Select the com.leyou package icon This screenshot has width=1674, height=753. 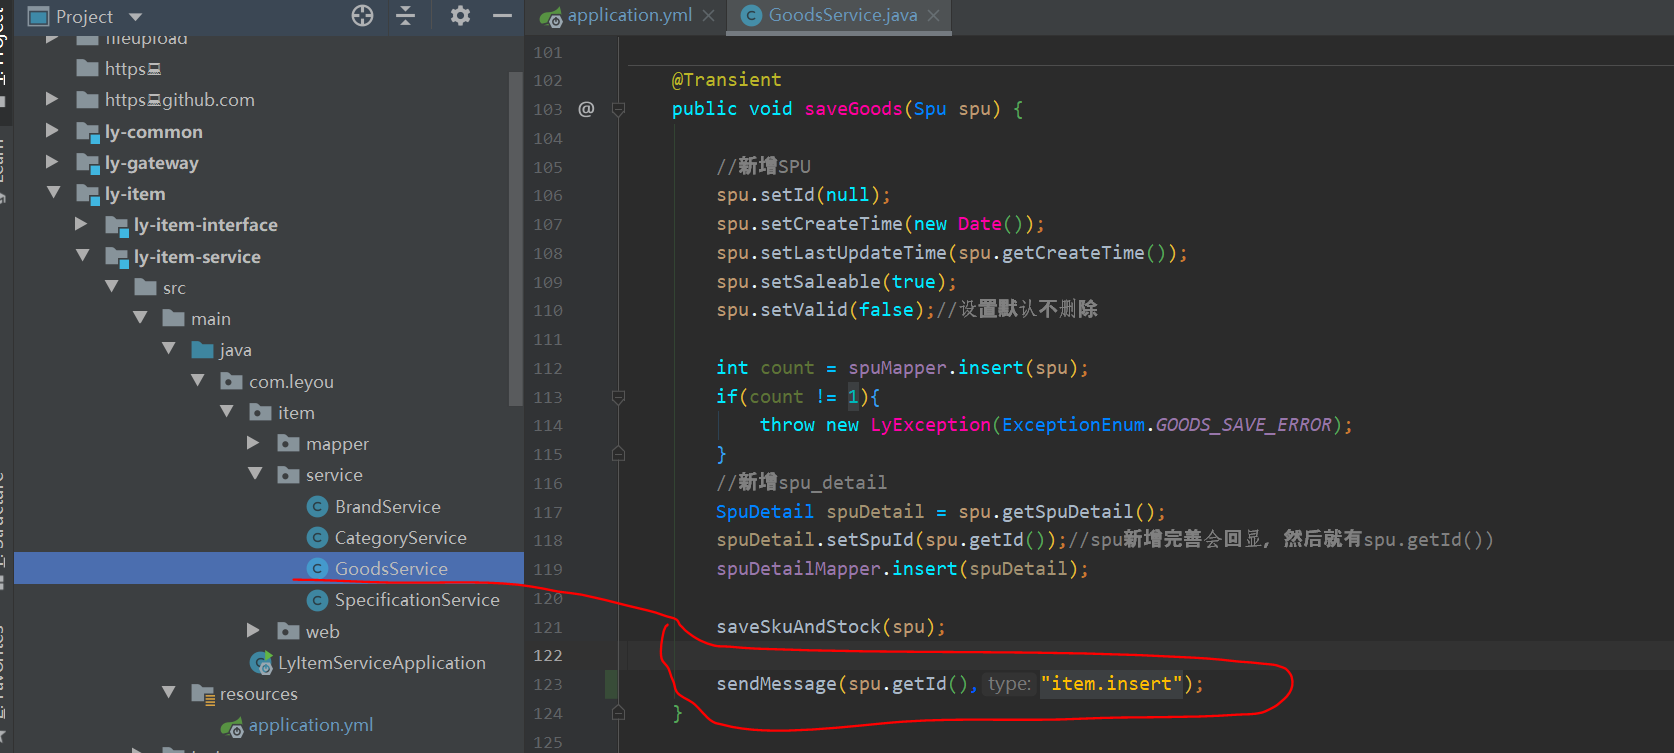(x=231, y=381)
